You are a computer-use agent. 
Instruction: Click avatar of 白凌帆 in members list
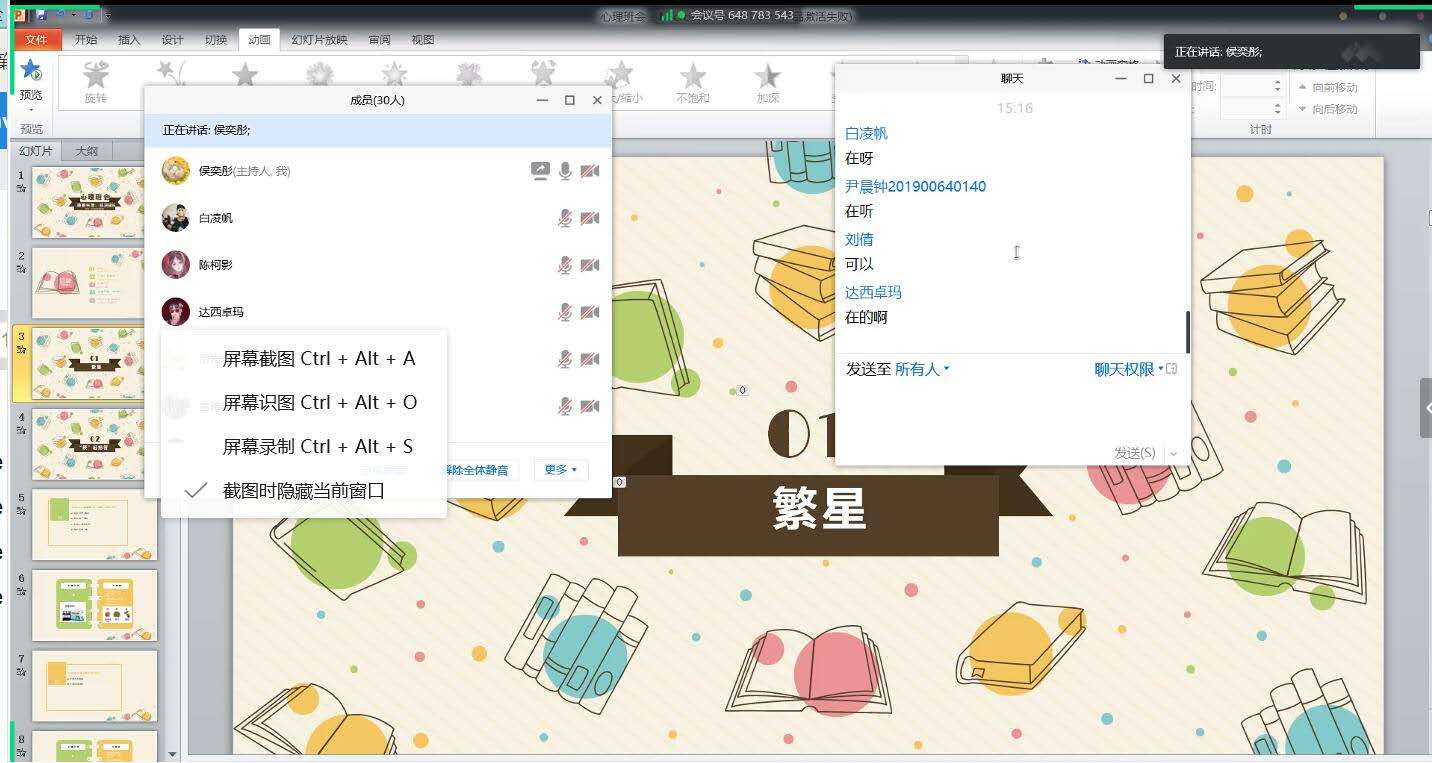coord(176,218)
